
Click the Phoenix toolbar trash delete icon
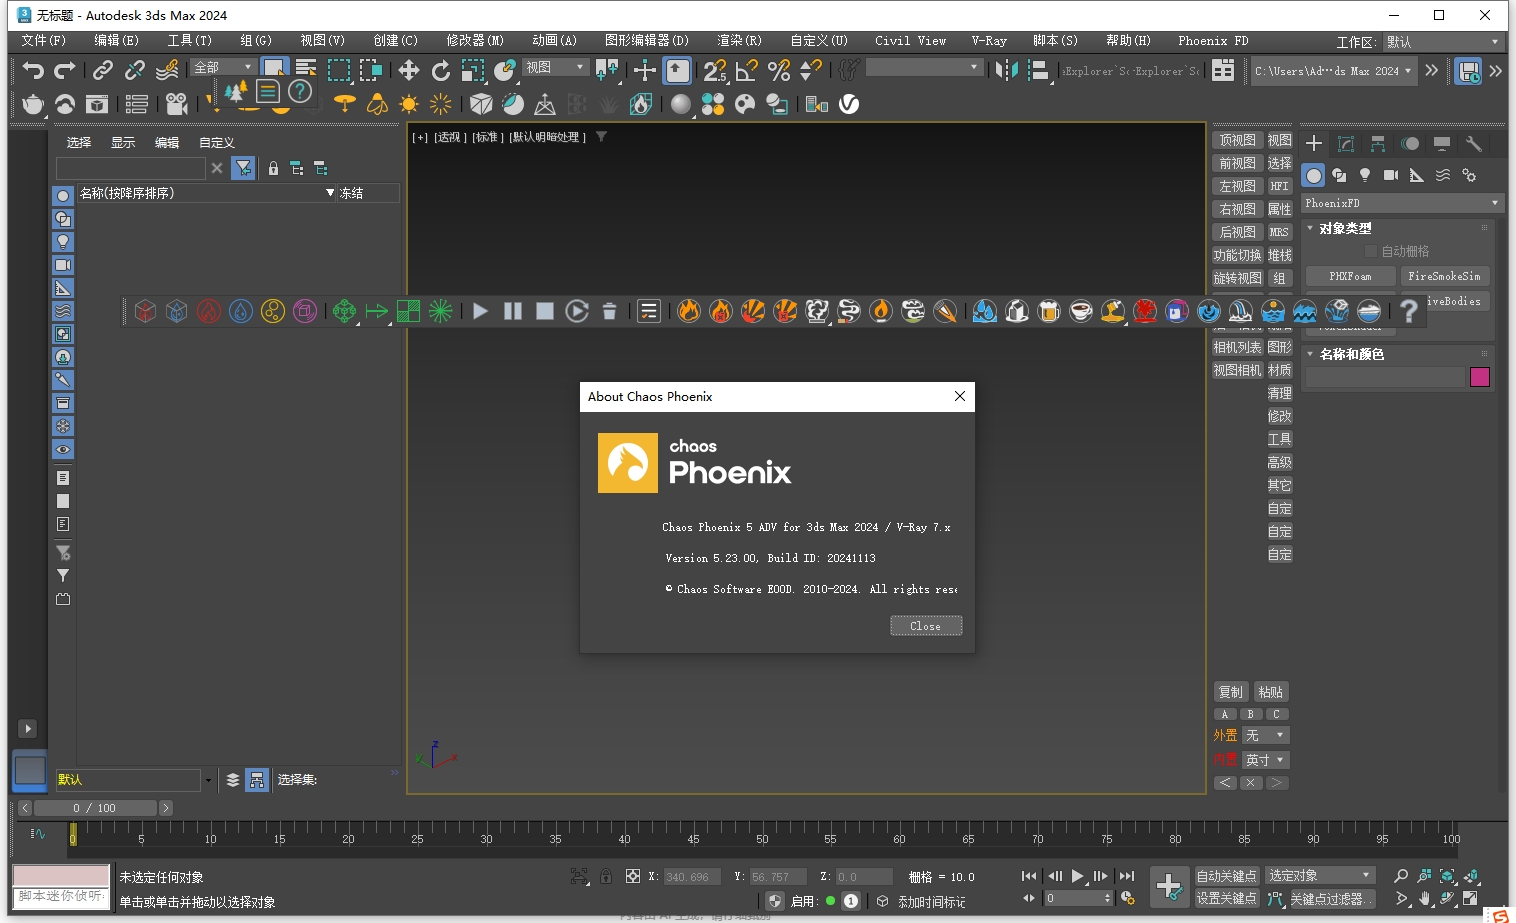pyautogui.click(x=609, y=311)
